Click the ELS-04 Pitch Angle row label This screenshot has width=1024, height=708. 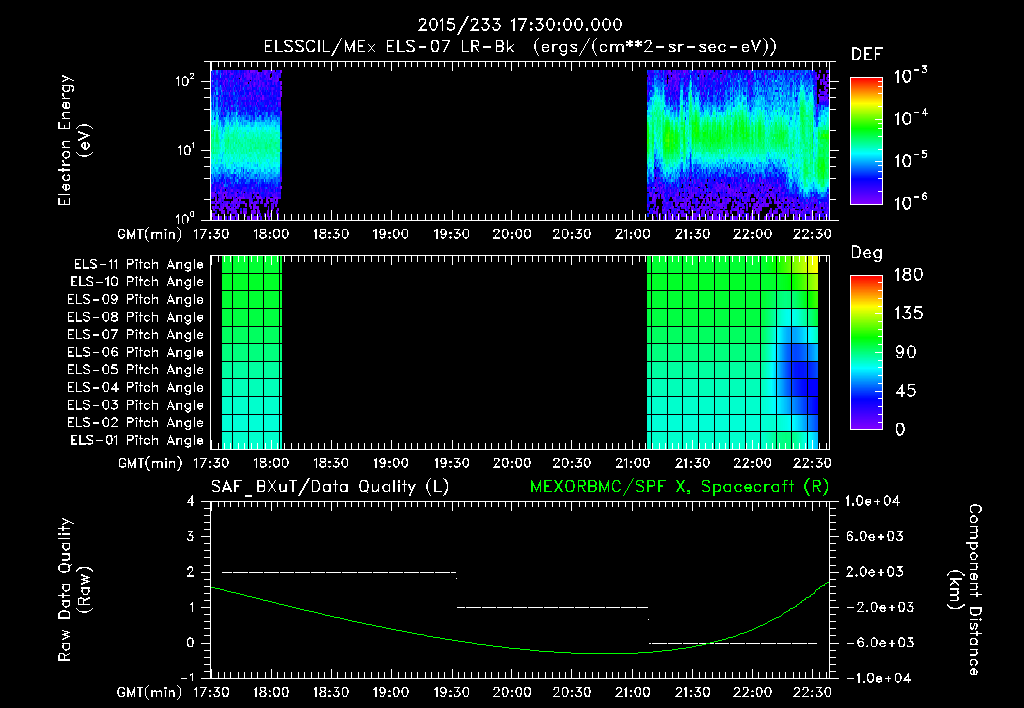coord(136,387)
